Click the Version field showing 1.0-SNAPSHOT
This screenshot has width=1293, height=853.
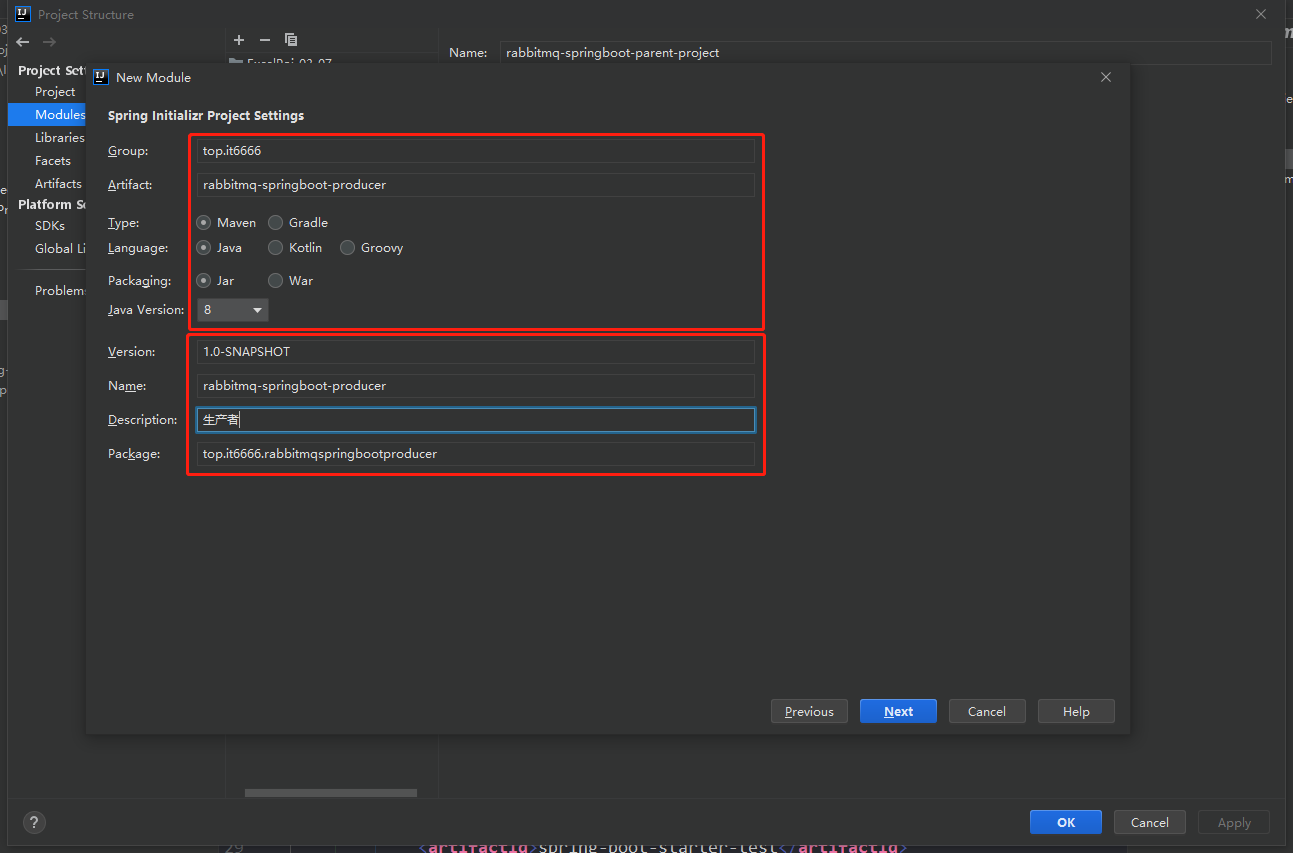click(x=476, y=352)
